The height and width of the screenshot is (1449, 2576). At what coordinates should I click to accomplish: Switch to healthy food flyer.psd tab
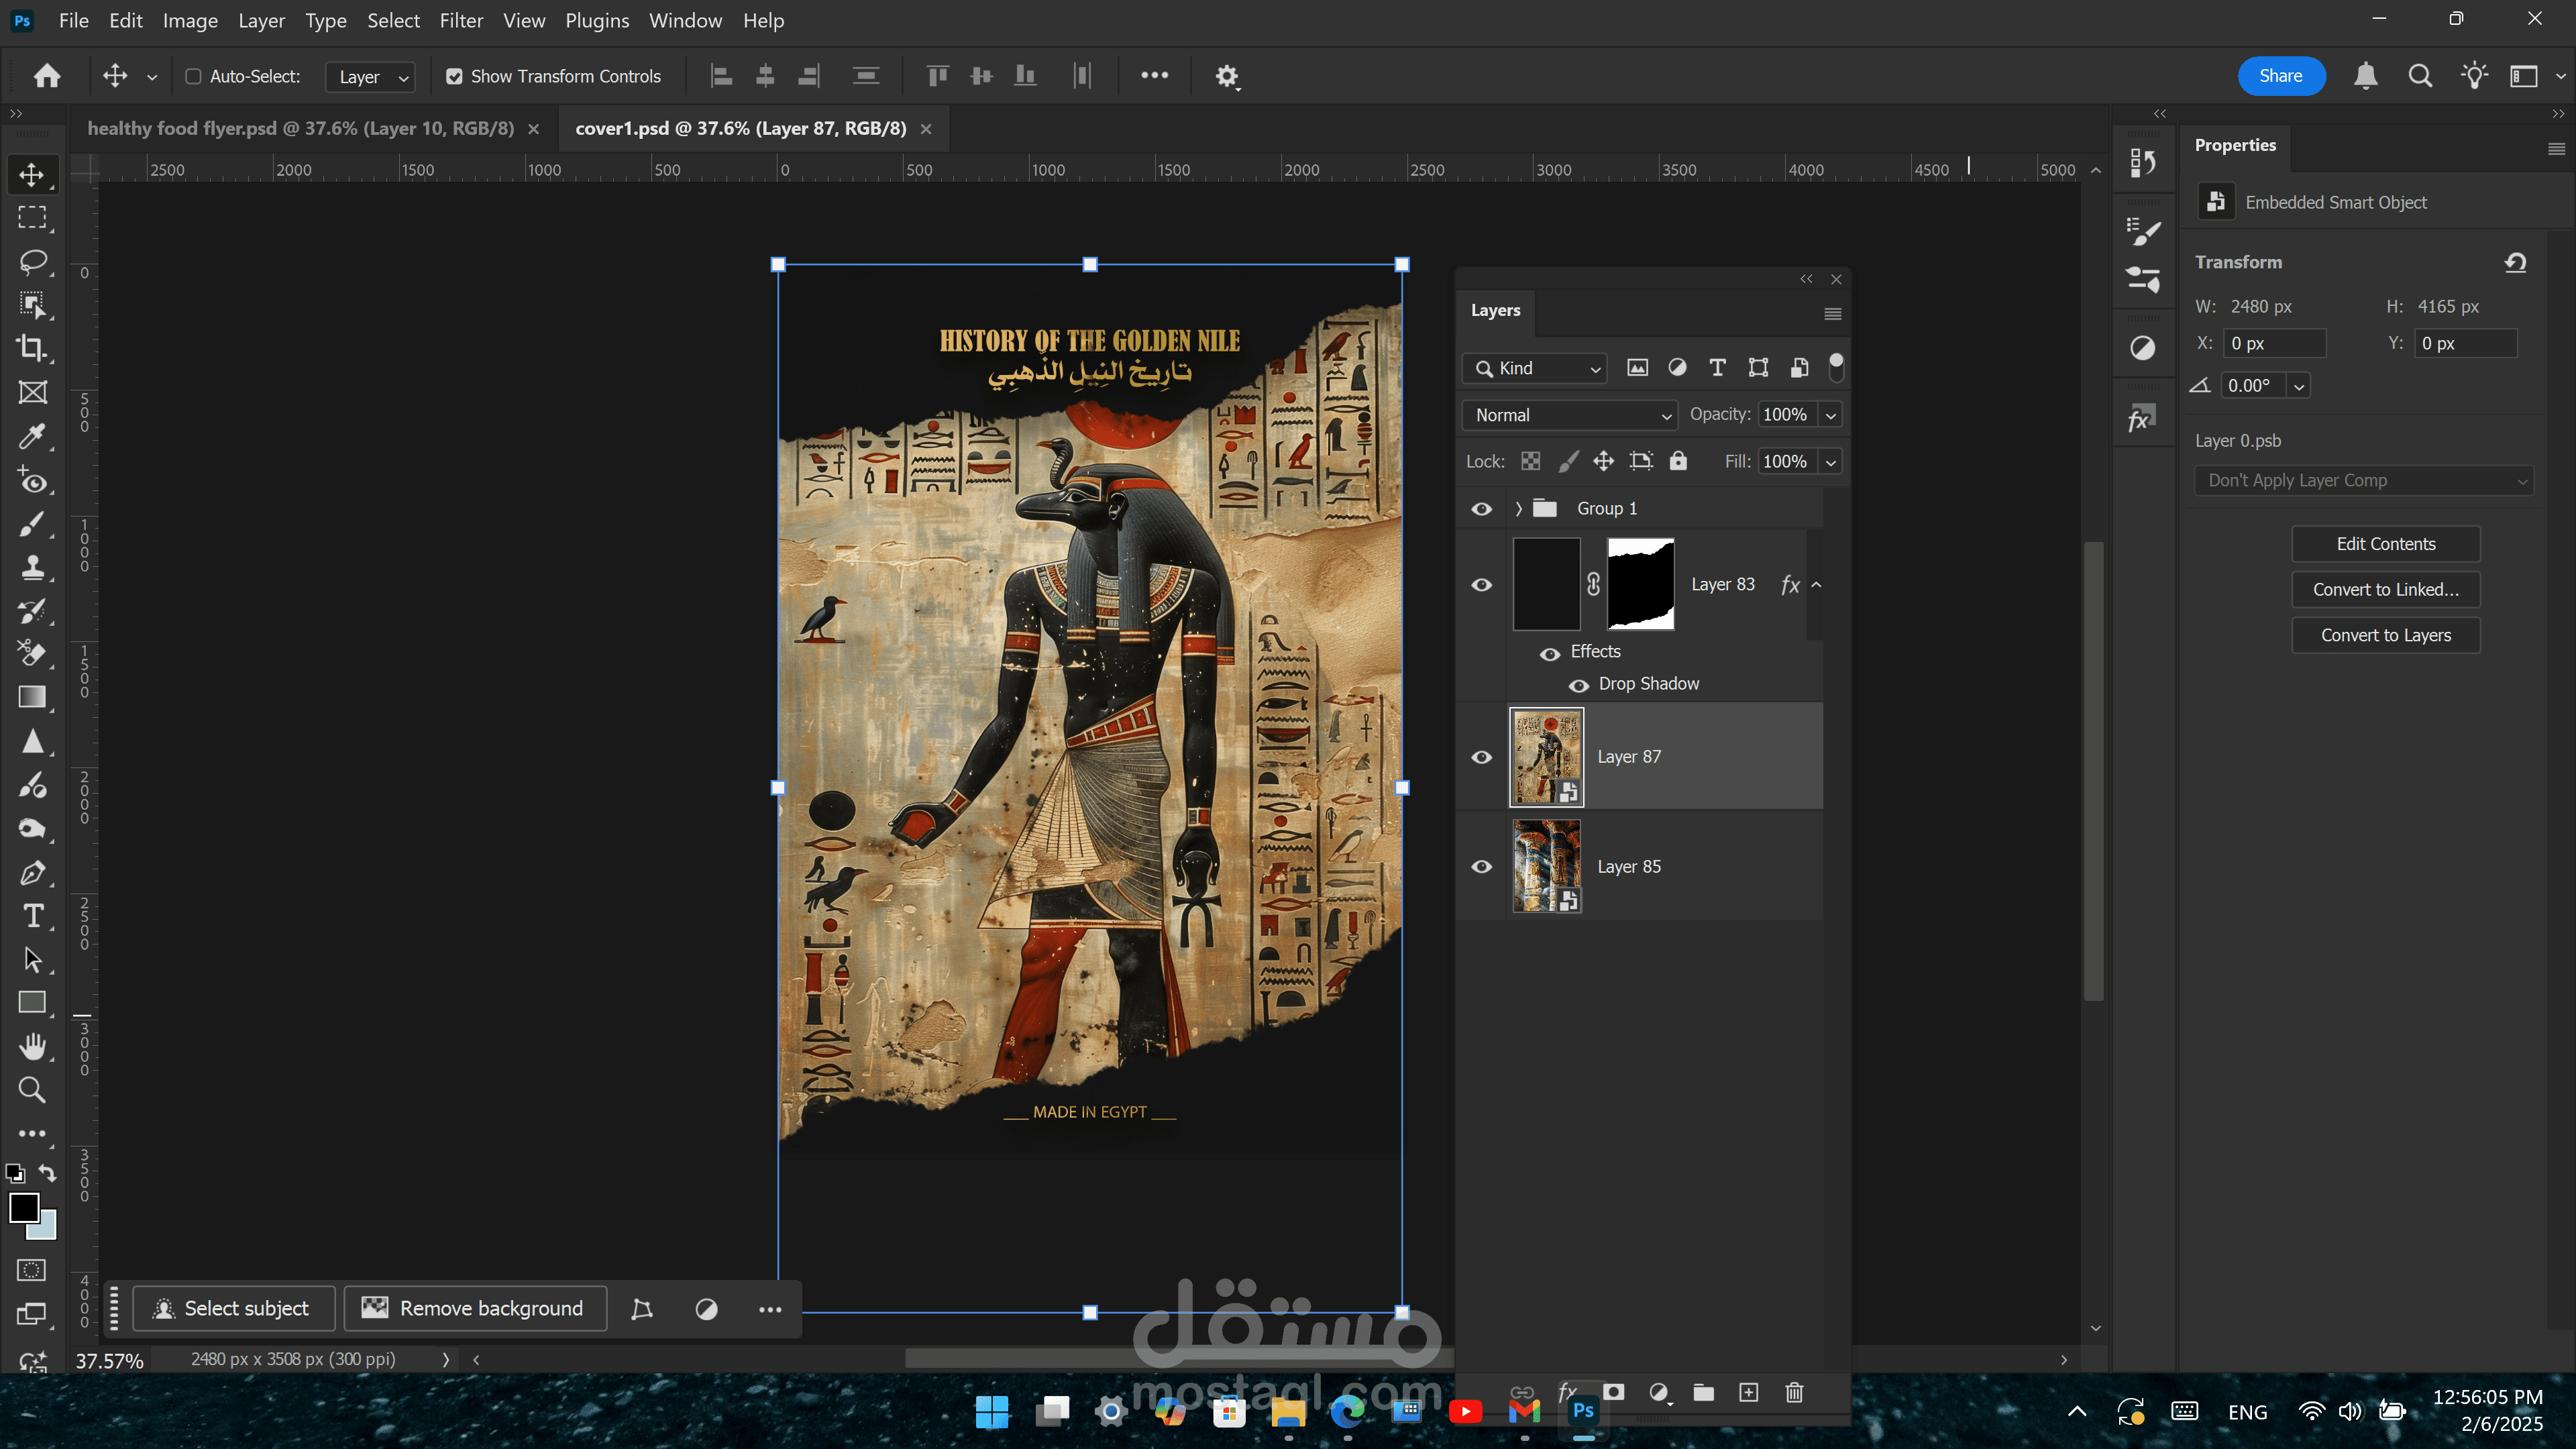(x=300, y=128)
